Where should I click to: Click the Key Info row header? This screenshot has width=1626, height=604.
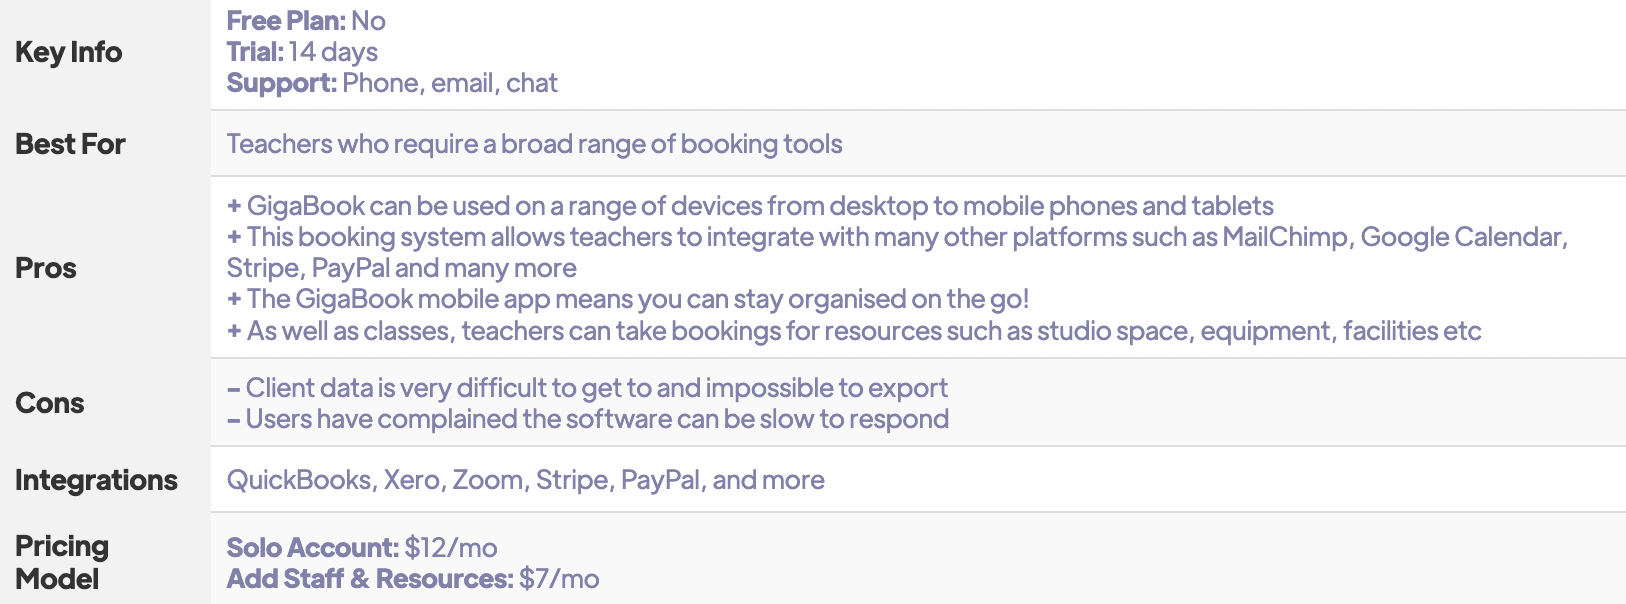point(68,52)
